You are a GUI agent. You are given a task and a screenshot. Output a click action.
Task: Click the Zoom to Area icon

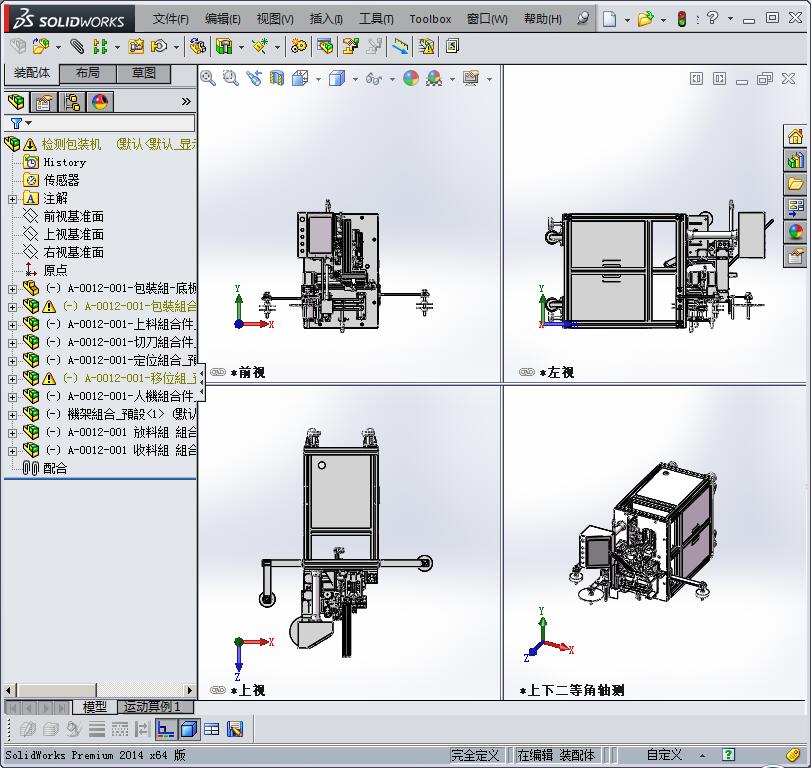point(231,78)
